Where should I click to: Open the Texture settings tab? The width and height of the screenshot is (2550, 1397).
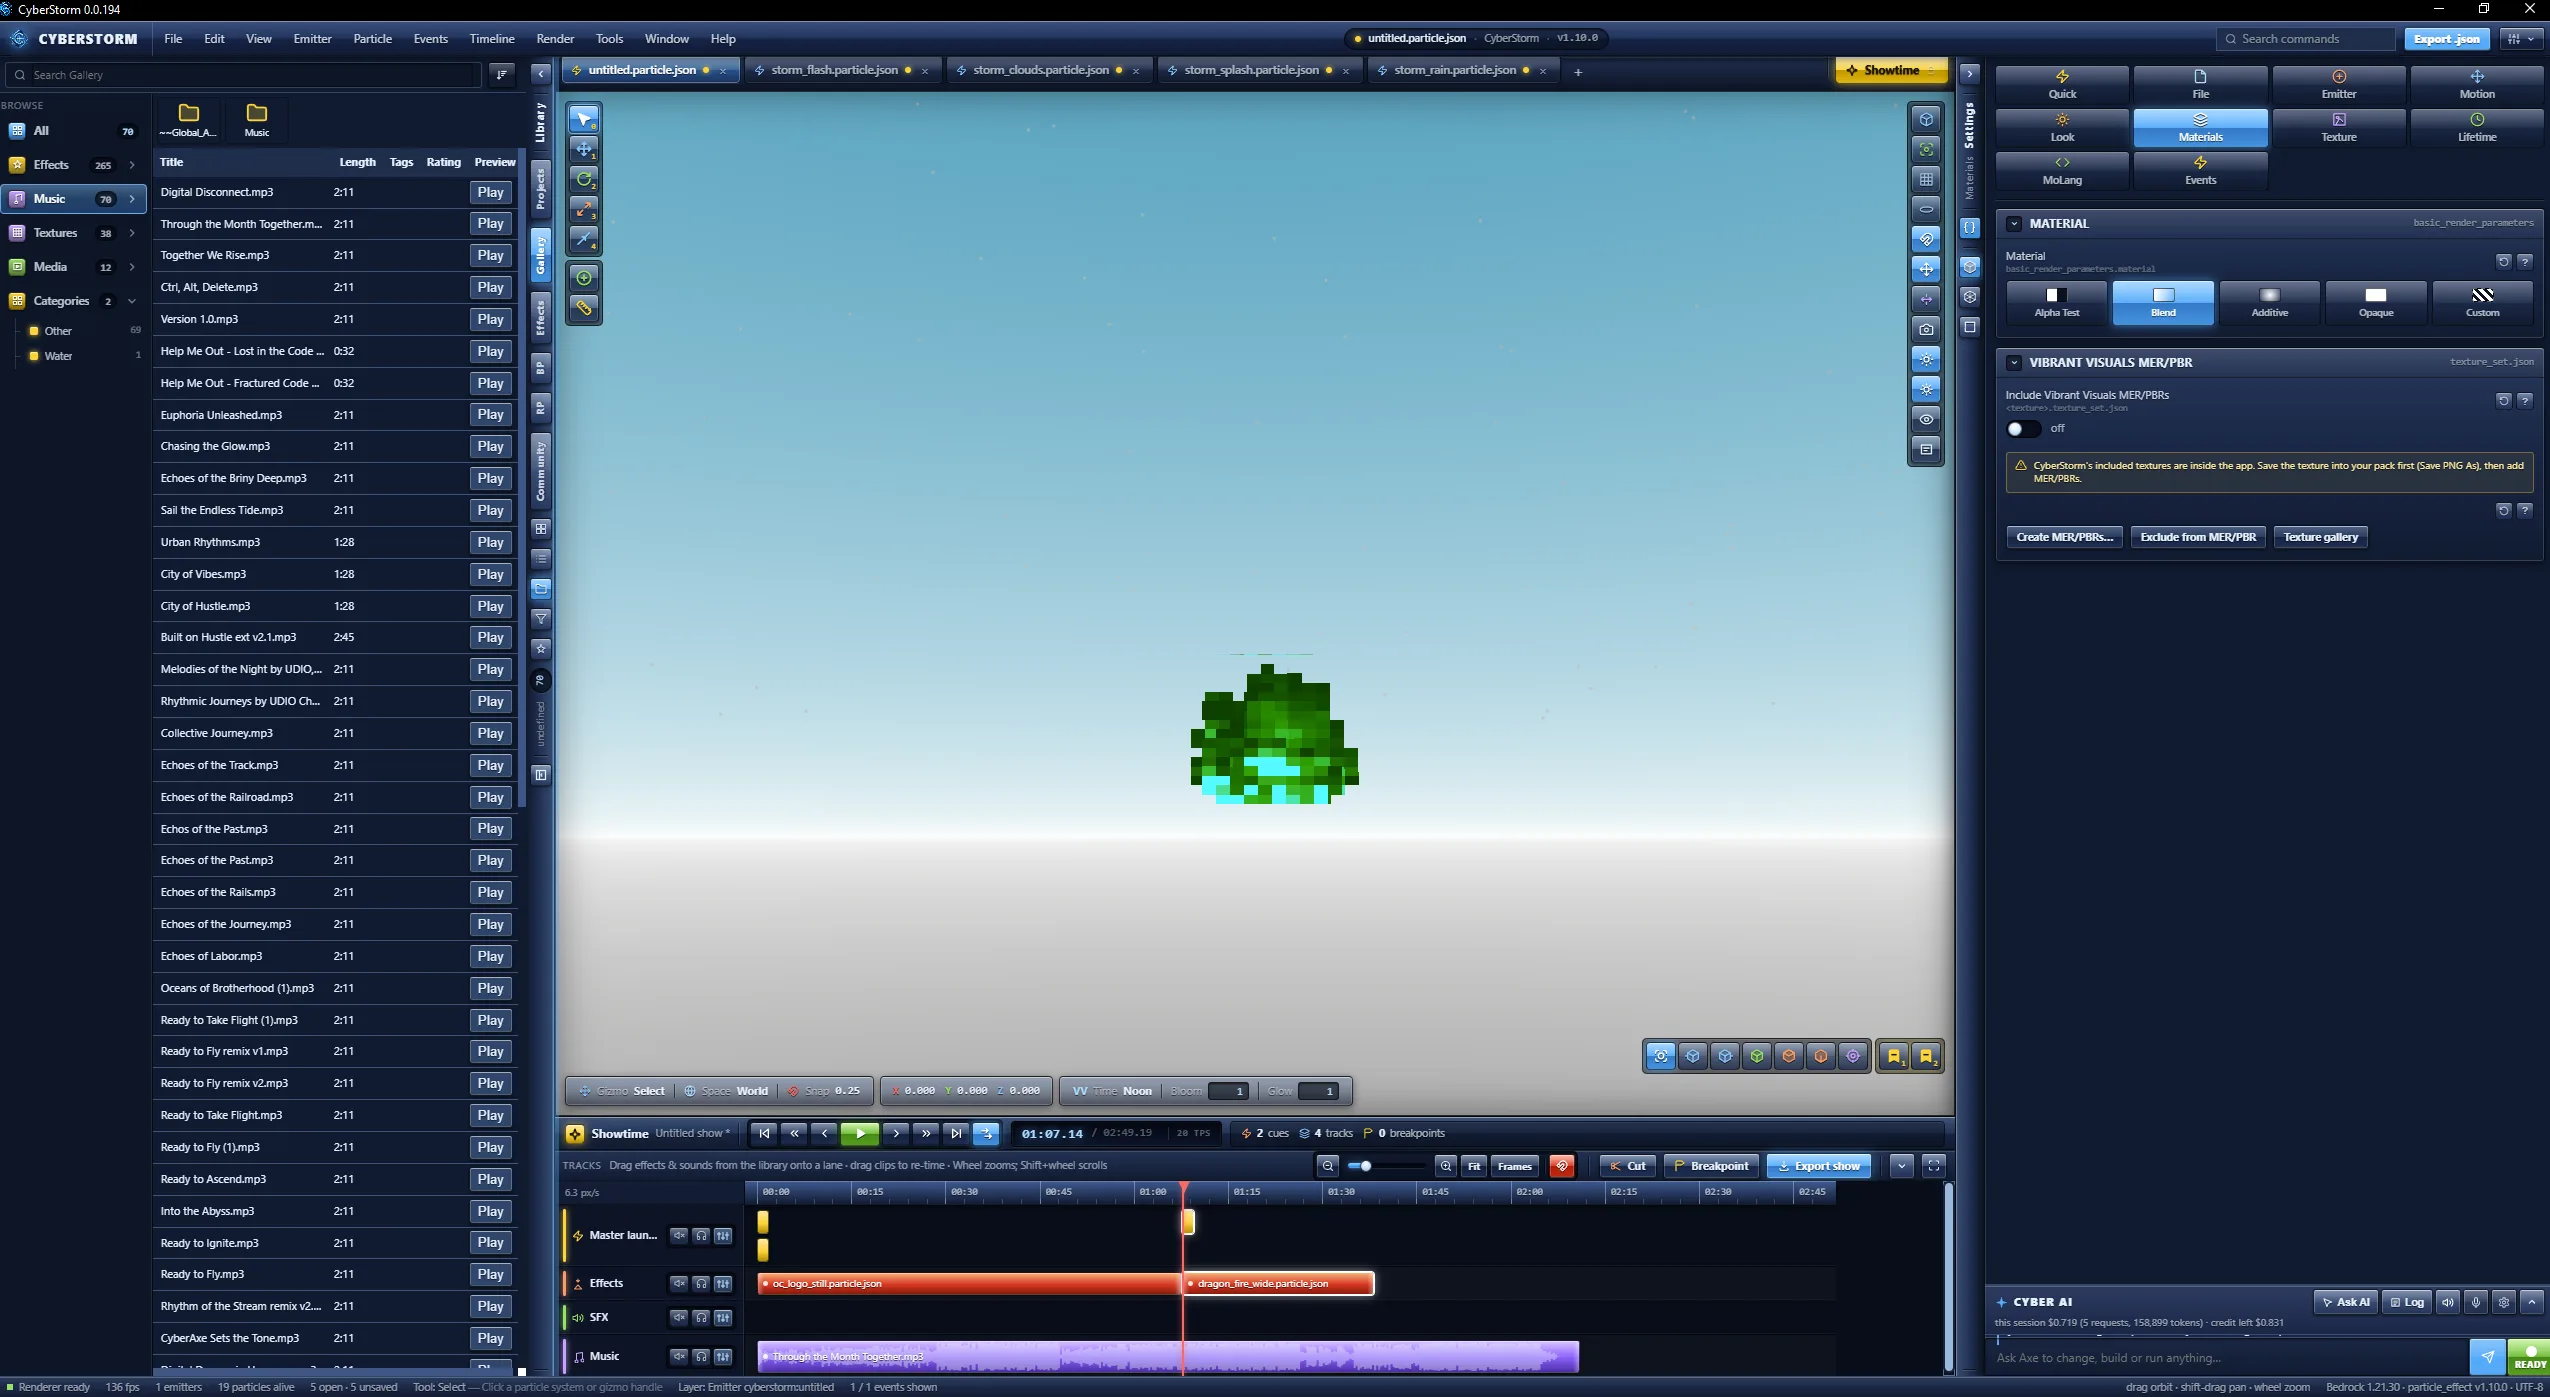[x=2338, y=128]
